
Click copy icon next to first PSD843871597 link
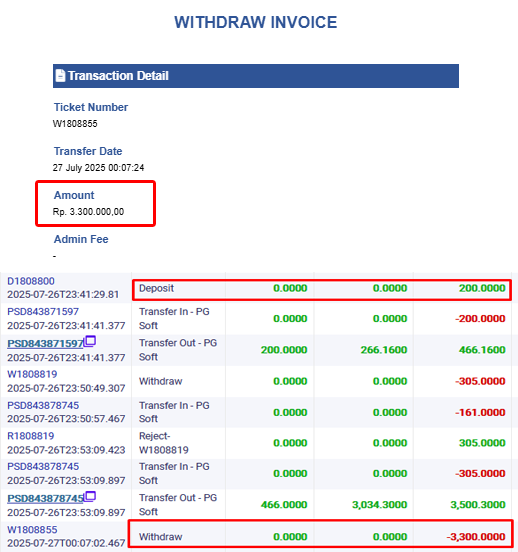(x=90, y=341)
